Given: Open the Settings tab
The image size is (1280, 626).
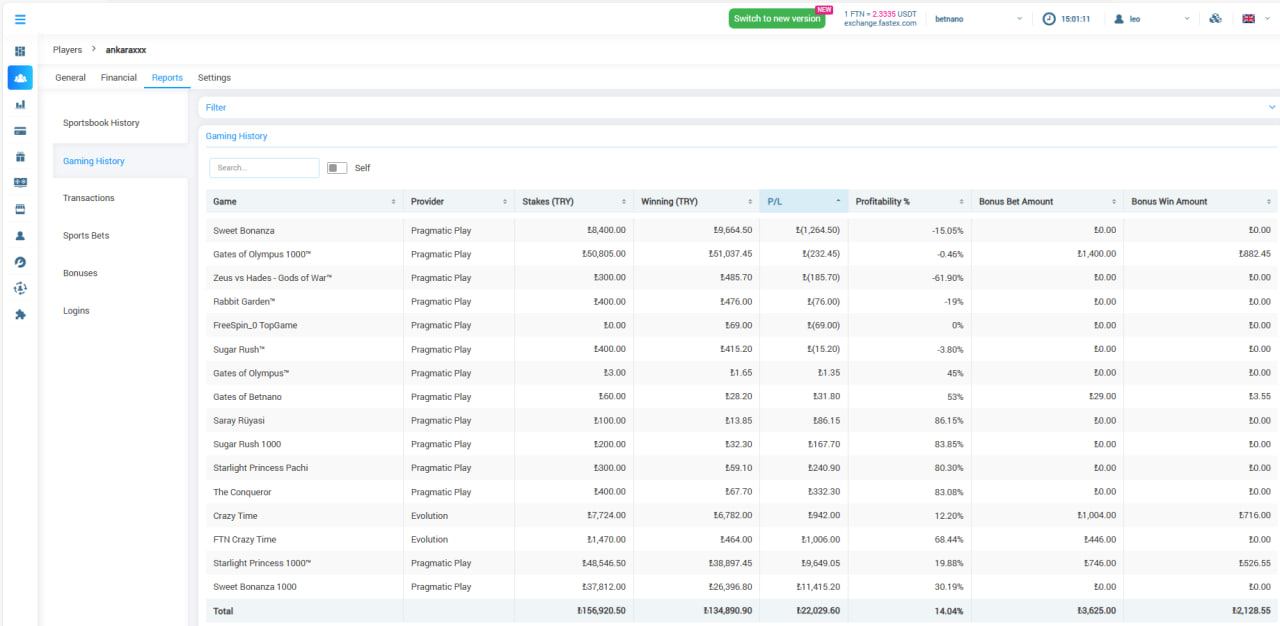Looking at the screenshot, I should pos(214,78).
